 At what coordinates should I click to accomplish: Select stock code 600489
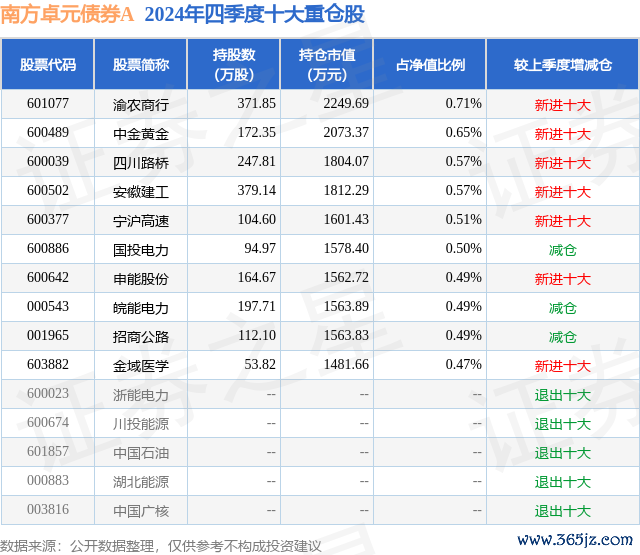[x=48, y=133]
